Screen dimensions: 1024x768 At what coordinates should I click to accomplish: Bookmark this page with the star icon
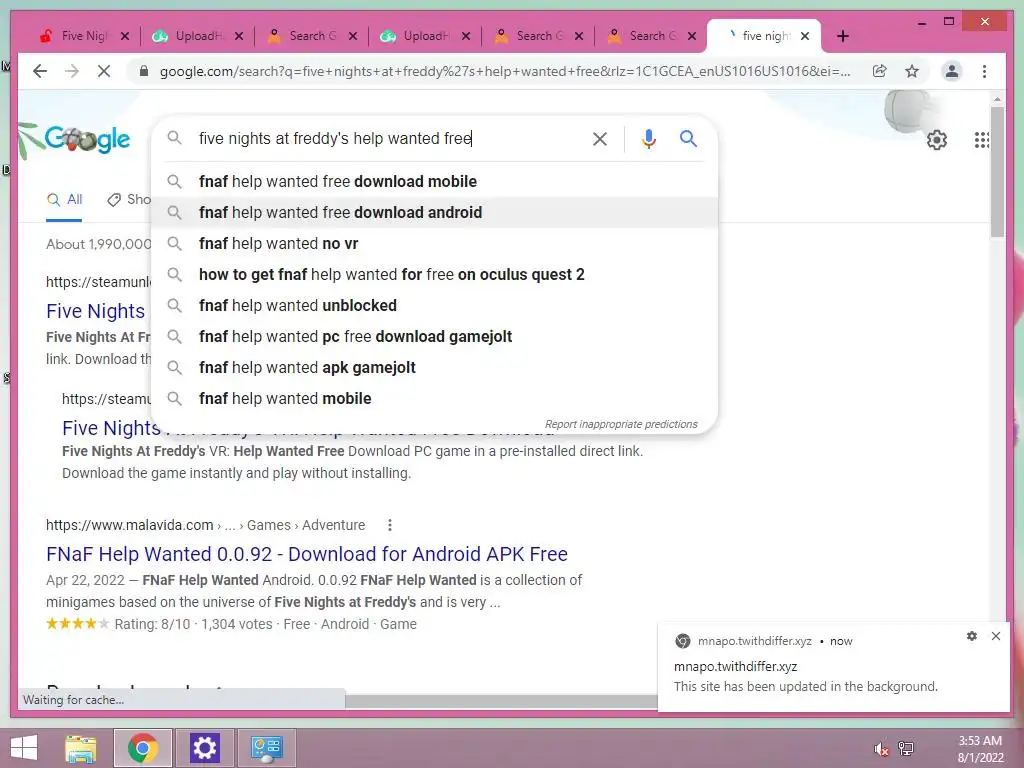[x=912, y=71]
